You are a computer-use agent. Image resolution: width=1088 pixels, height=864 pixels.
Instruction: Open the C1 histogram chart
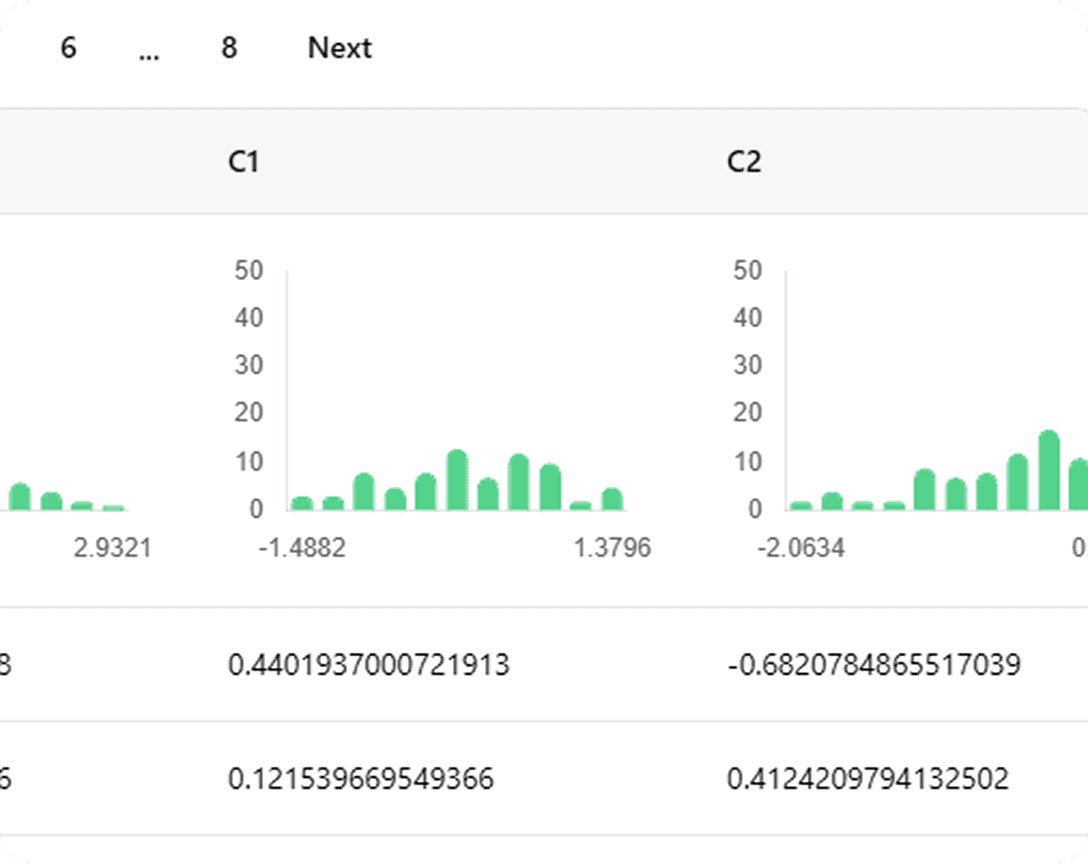pyautogui.click(x=441, y=409)
